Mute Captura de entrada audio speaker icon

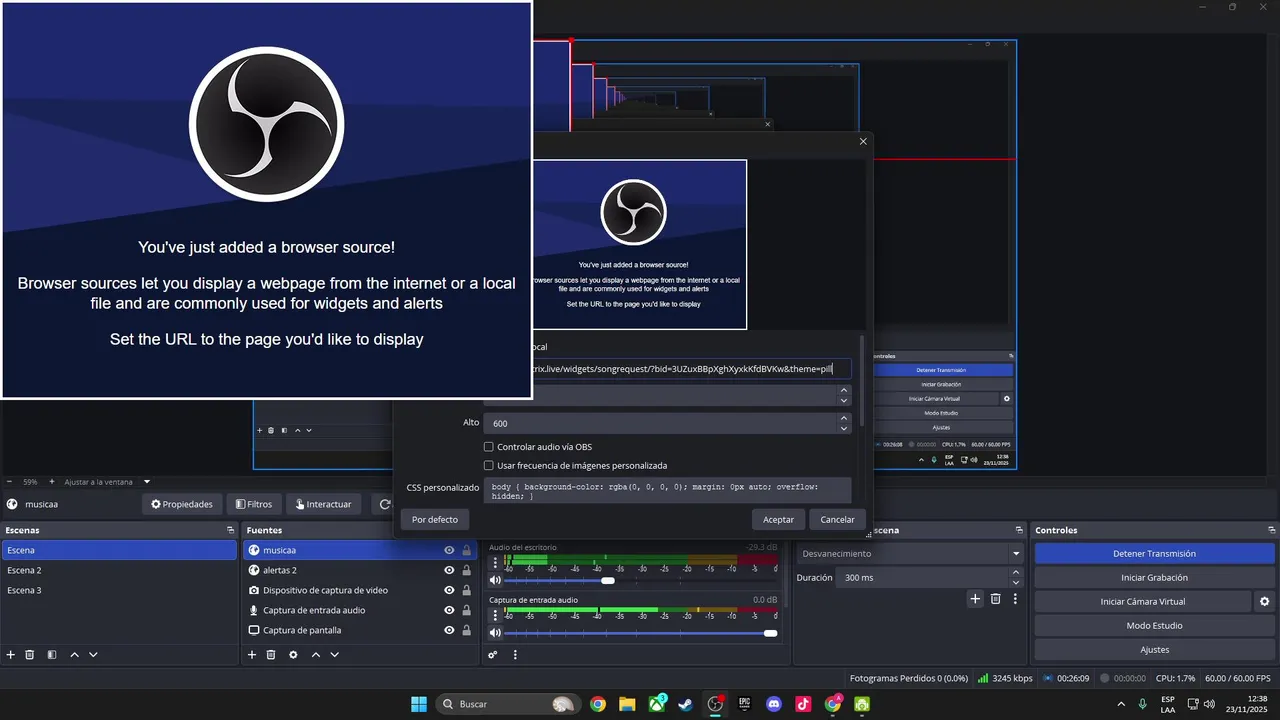pos(494,633)
